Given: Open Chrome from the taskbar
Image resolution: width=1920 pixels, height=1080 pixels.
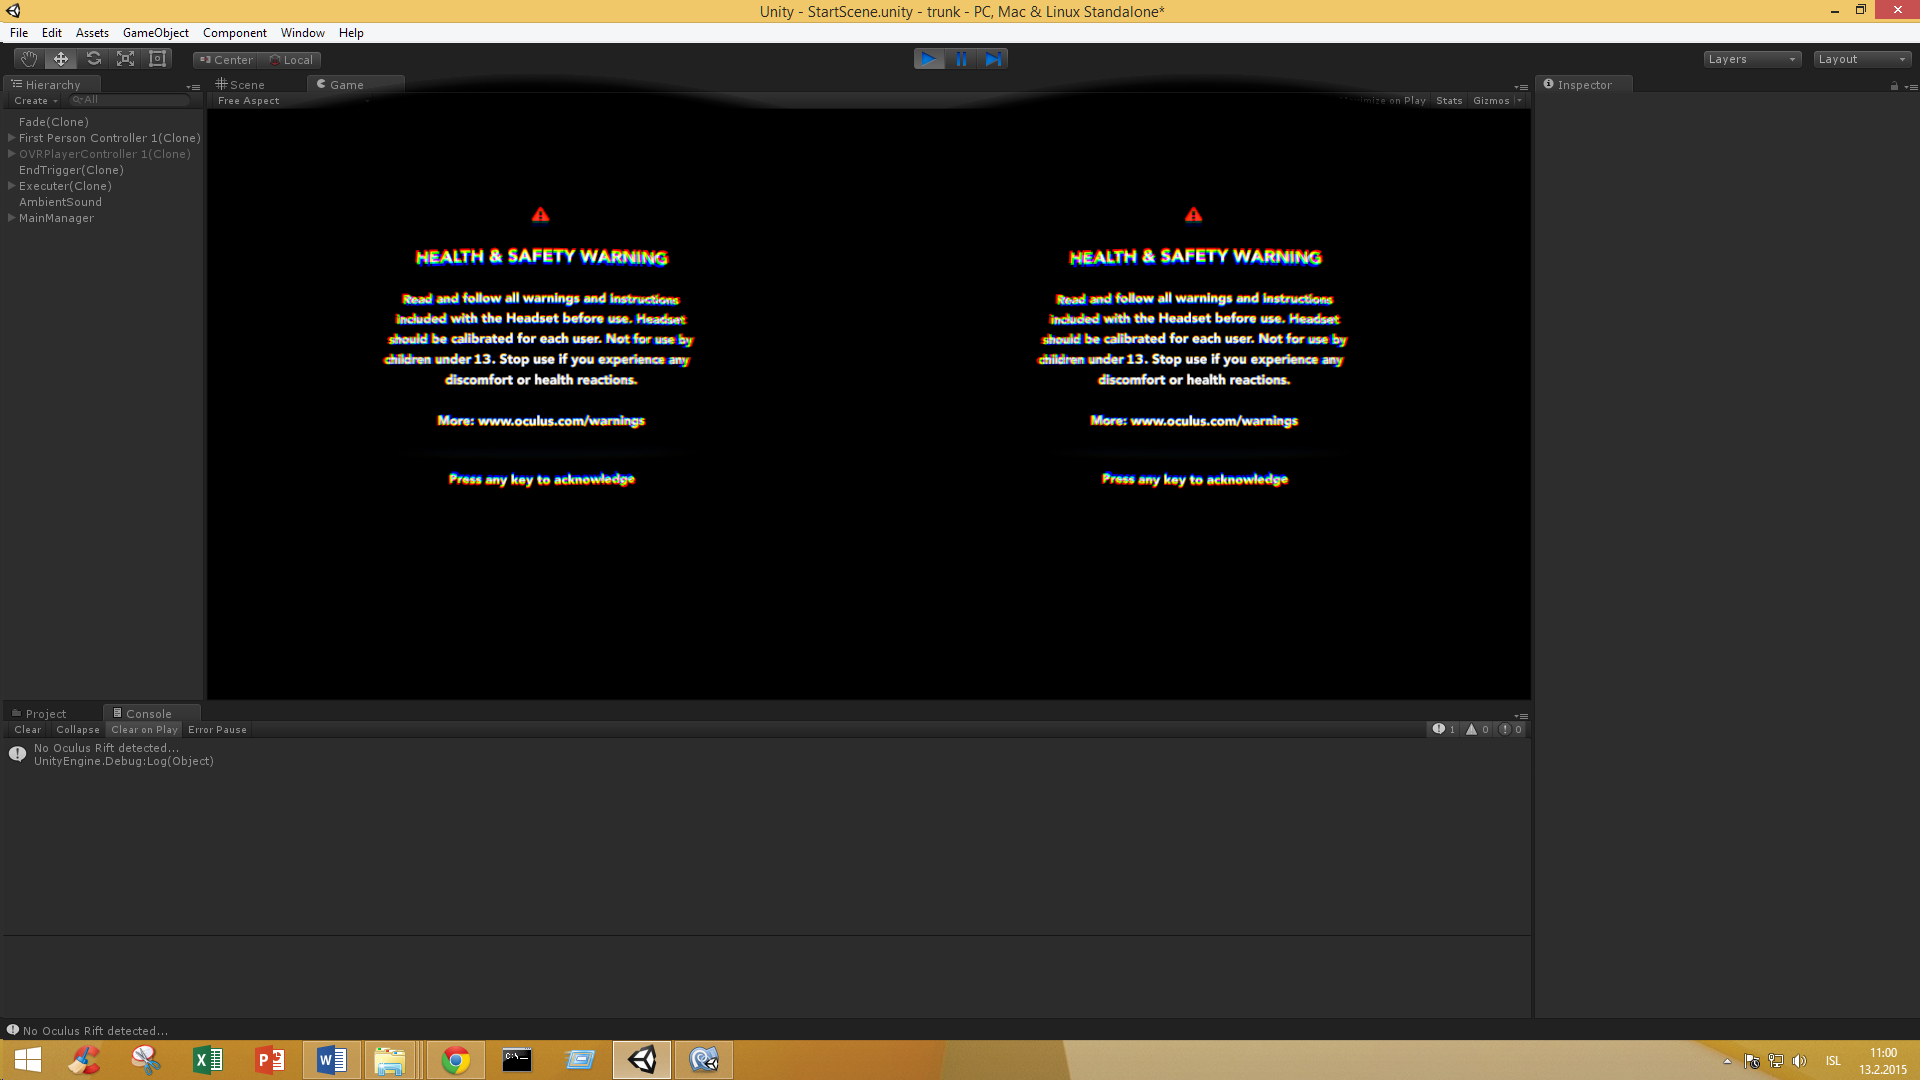Looking at the screenshot, I should [x=455, y=1060].
